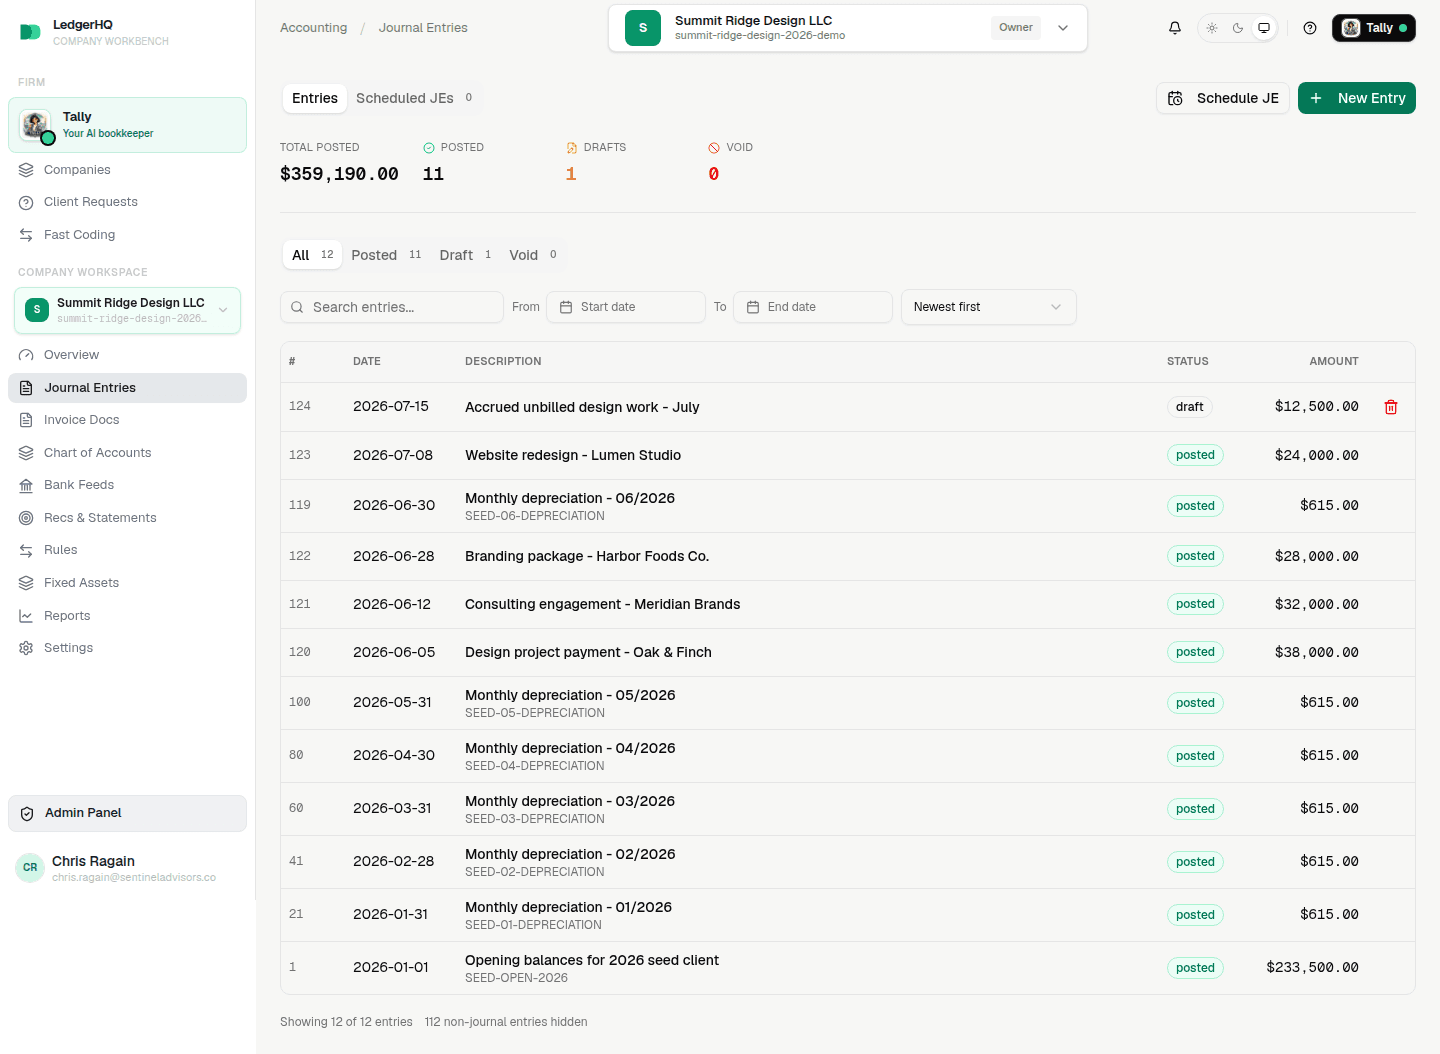This screenshot has width=1440, height=1054.
Task: Delete draft entry 124 trash icon
Action: (1391, 407)
